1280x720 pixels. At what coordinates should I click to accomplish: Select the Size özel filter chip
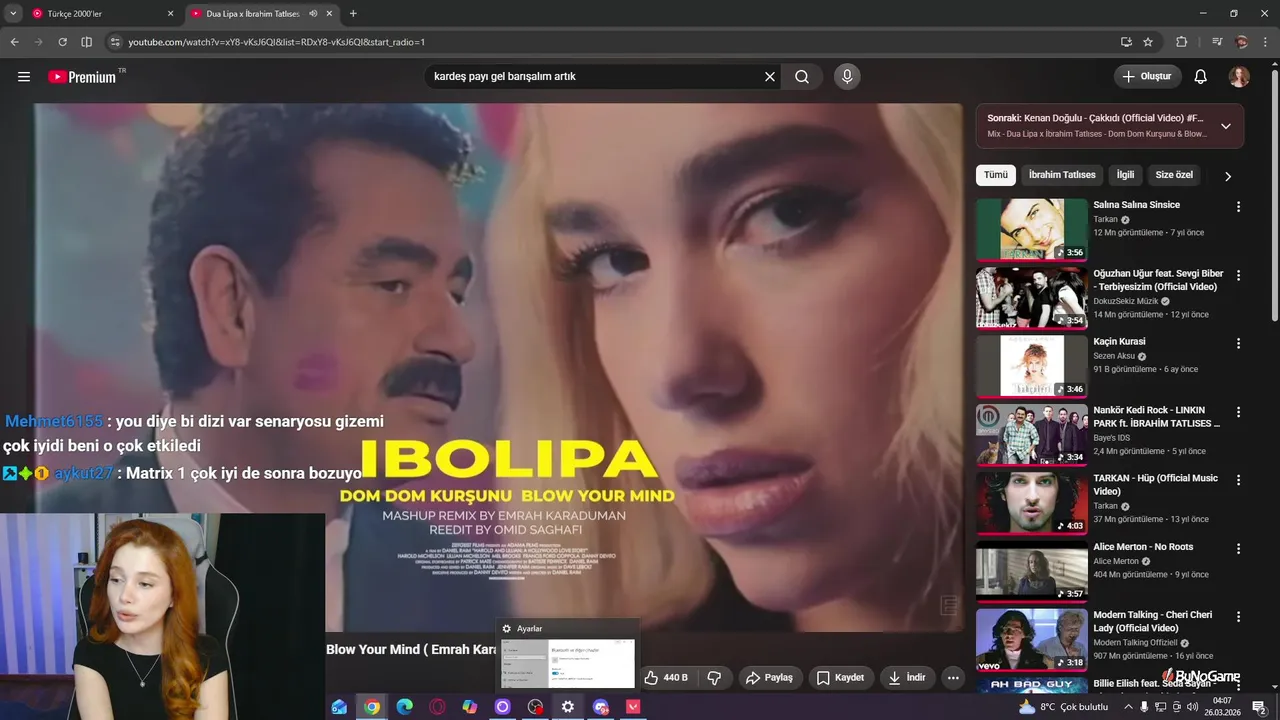tap(1174, 175)
